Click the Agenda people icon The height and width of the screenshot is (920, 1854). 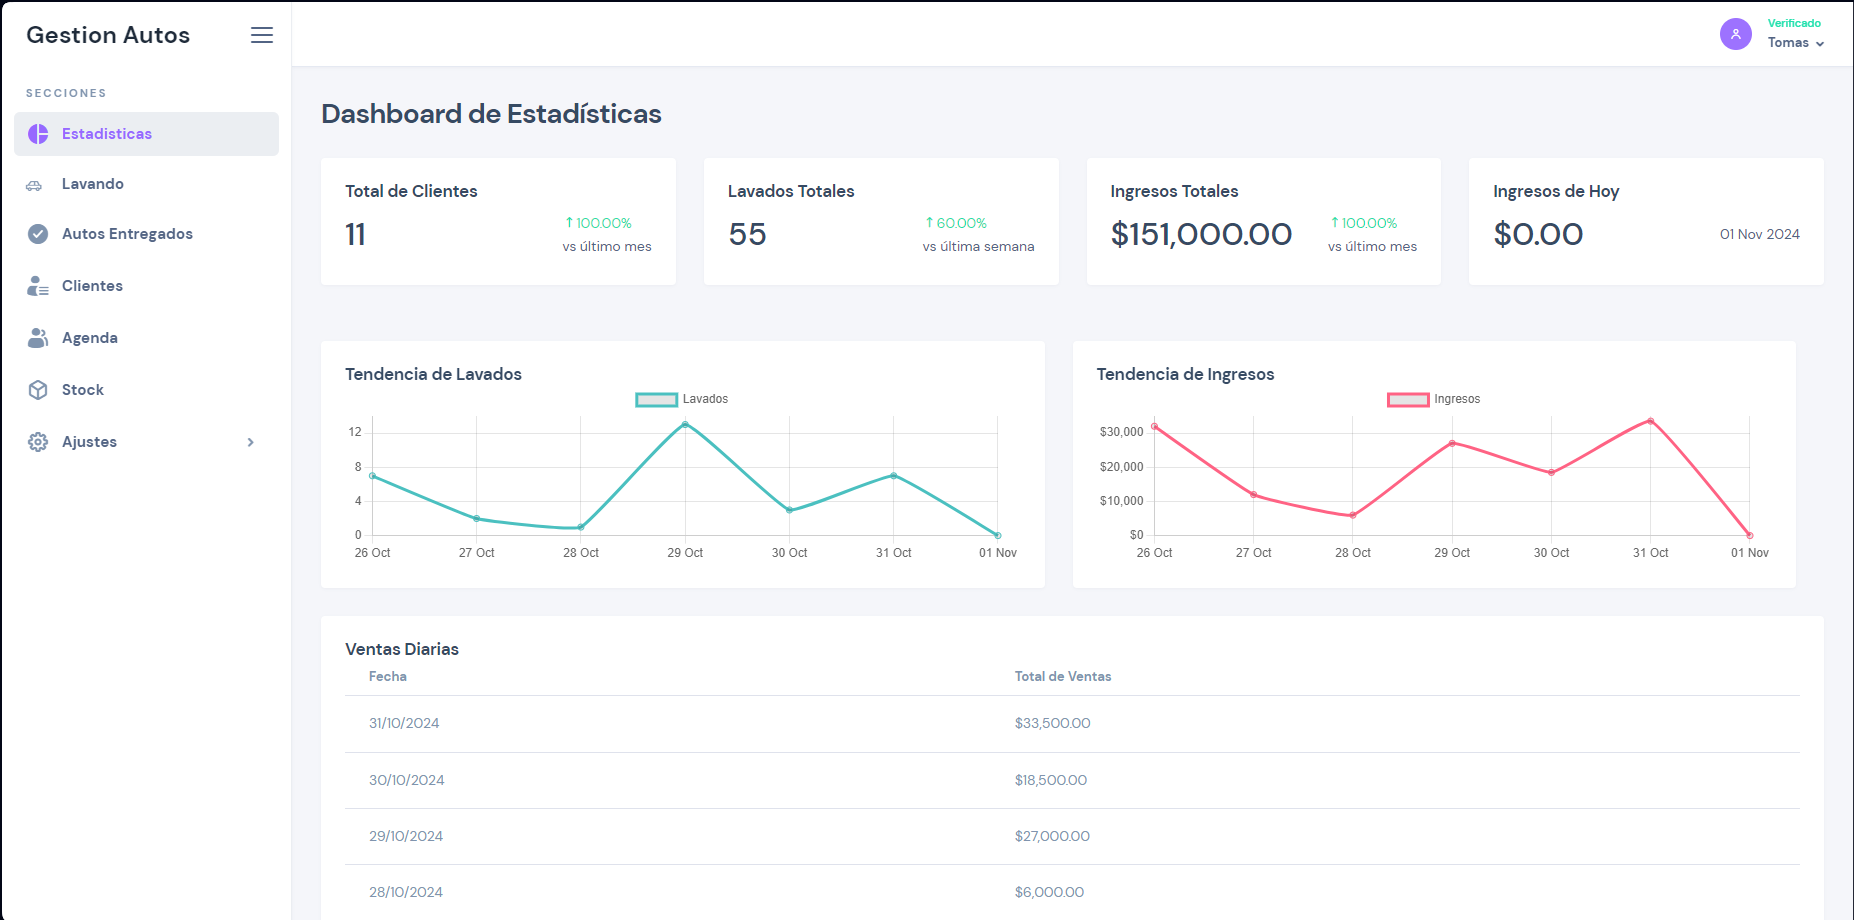(38, 338)
